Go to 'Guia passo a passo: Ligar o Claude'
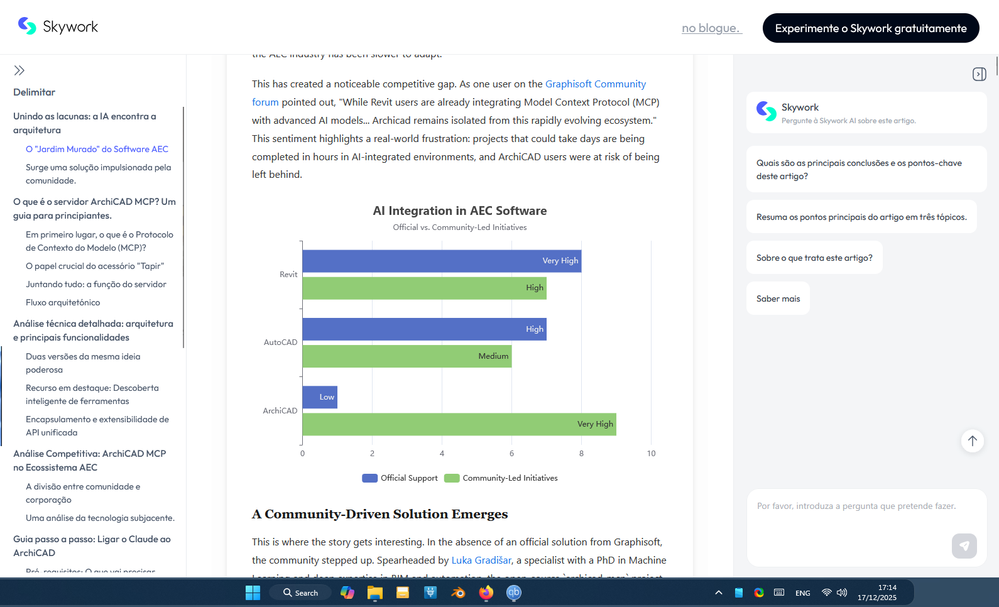This screenshot has width=999, height=607. click(x=92, y=546)
